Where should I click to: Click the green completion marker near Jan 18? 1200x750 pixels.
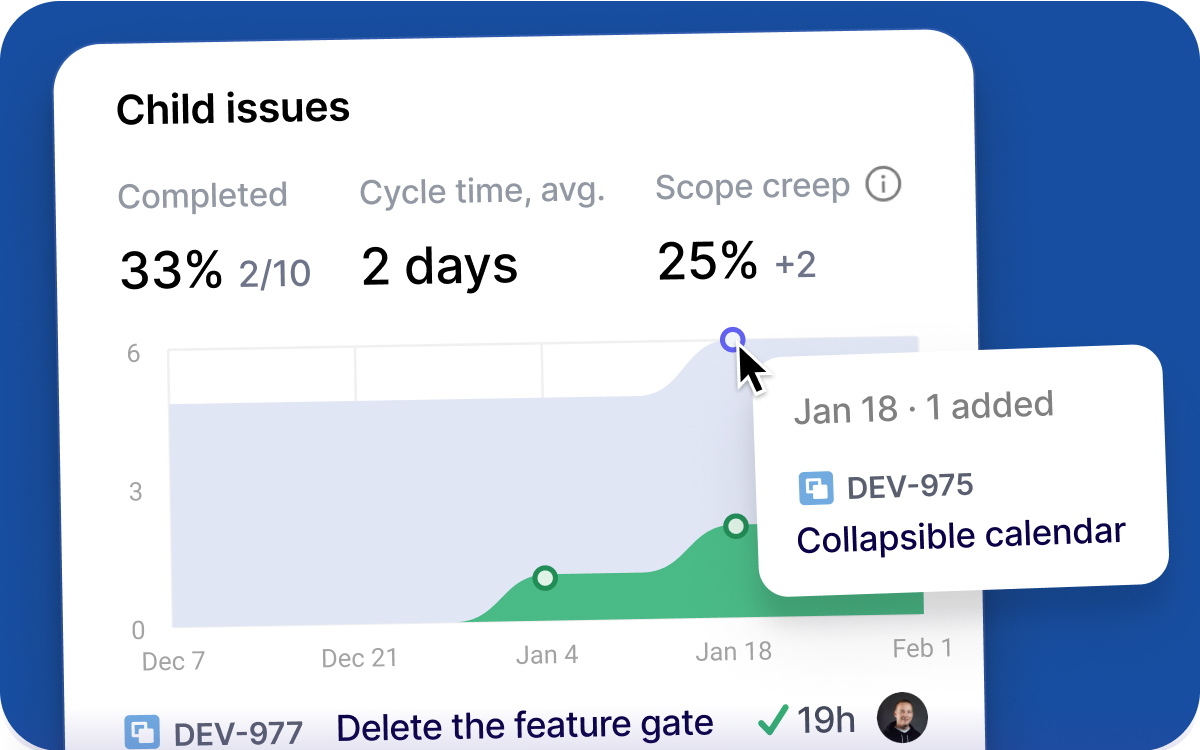pos(736,525)
